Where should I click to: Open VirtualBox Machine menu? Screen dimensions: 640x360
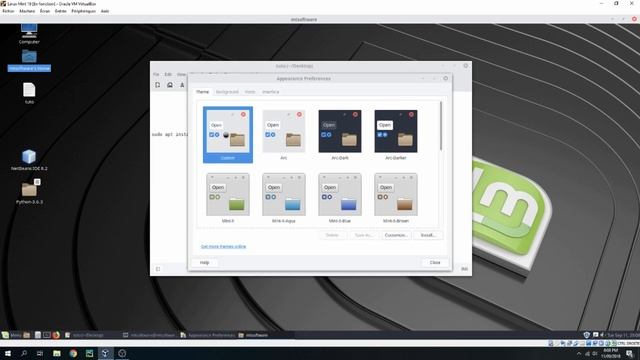[x=27, y=11]
